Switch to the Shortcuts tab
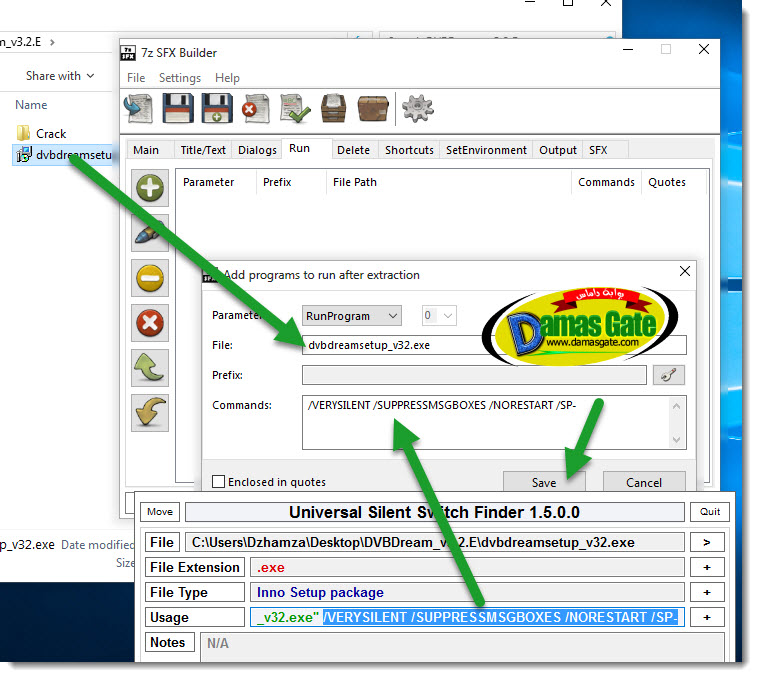This screenshot has width=757, height=677. click(x=409, y=150)
